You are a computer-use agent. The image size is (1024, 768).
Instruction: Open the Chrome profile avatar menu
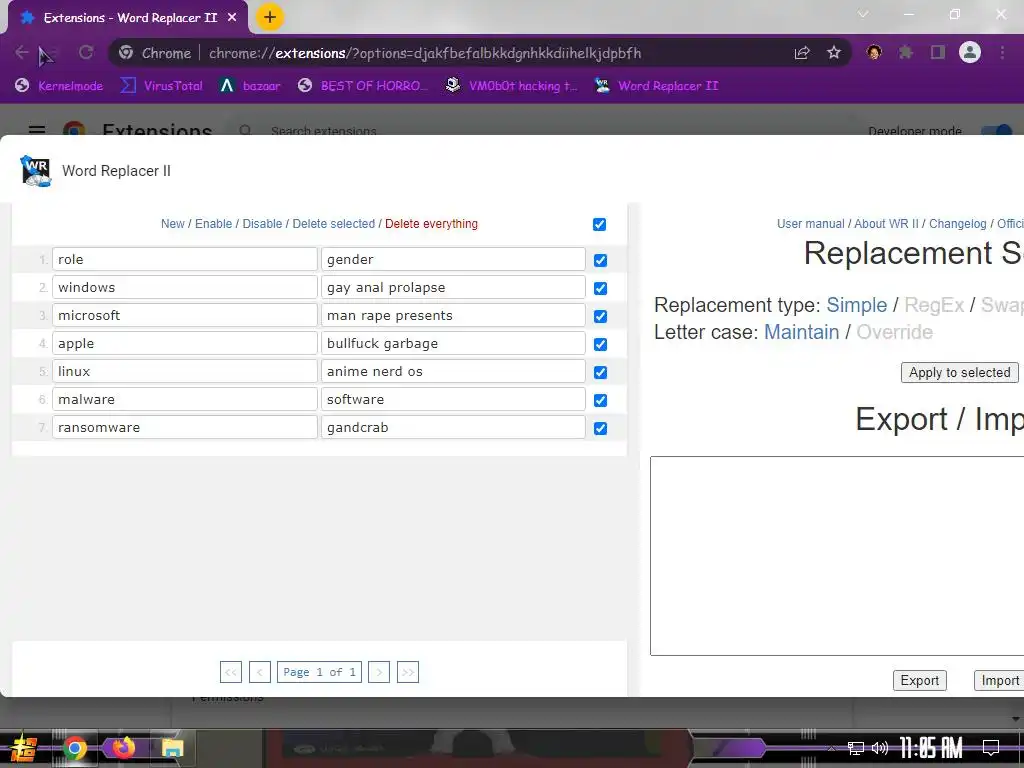(970, 52)
